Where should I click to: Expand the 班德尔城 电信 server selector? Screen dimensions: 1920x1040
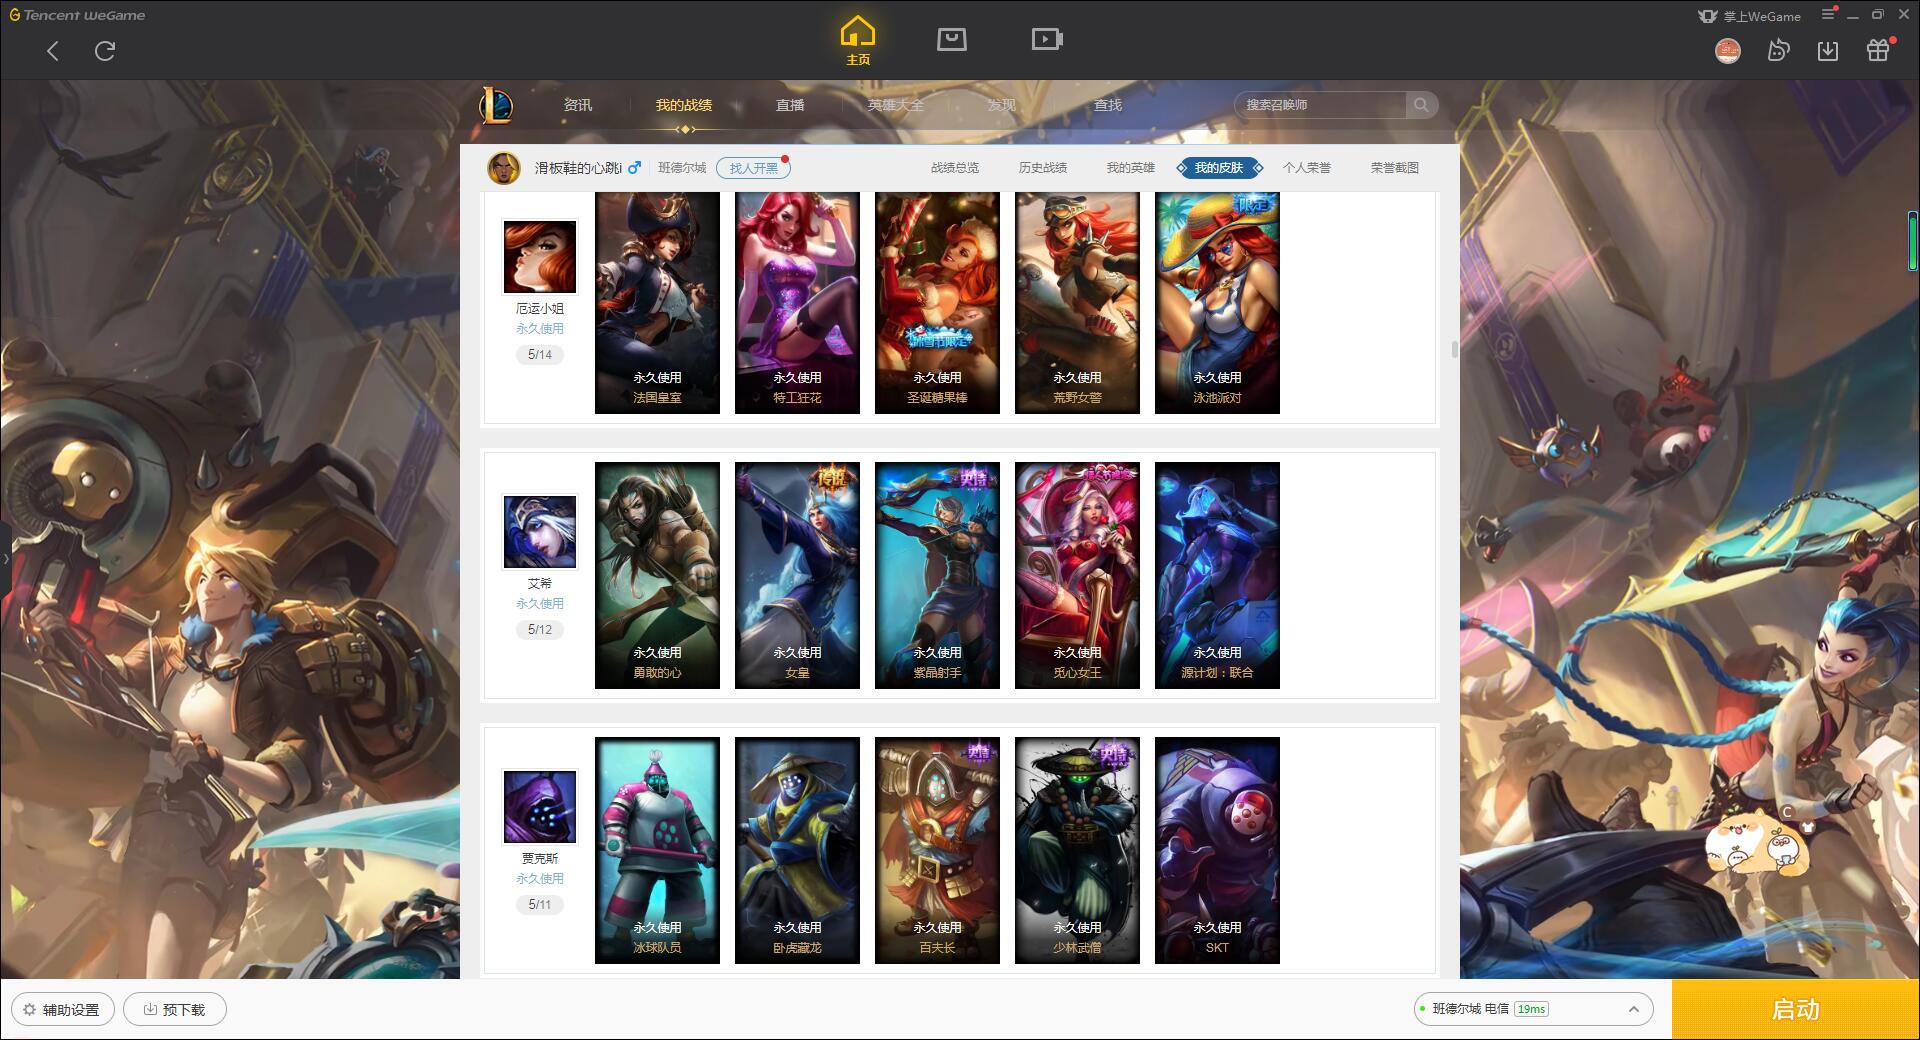click(1532, 1009)
